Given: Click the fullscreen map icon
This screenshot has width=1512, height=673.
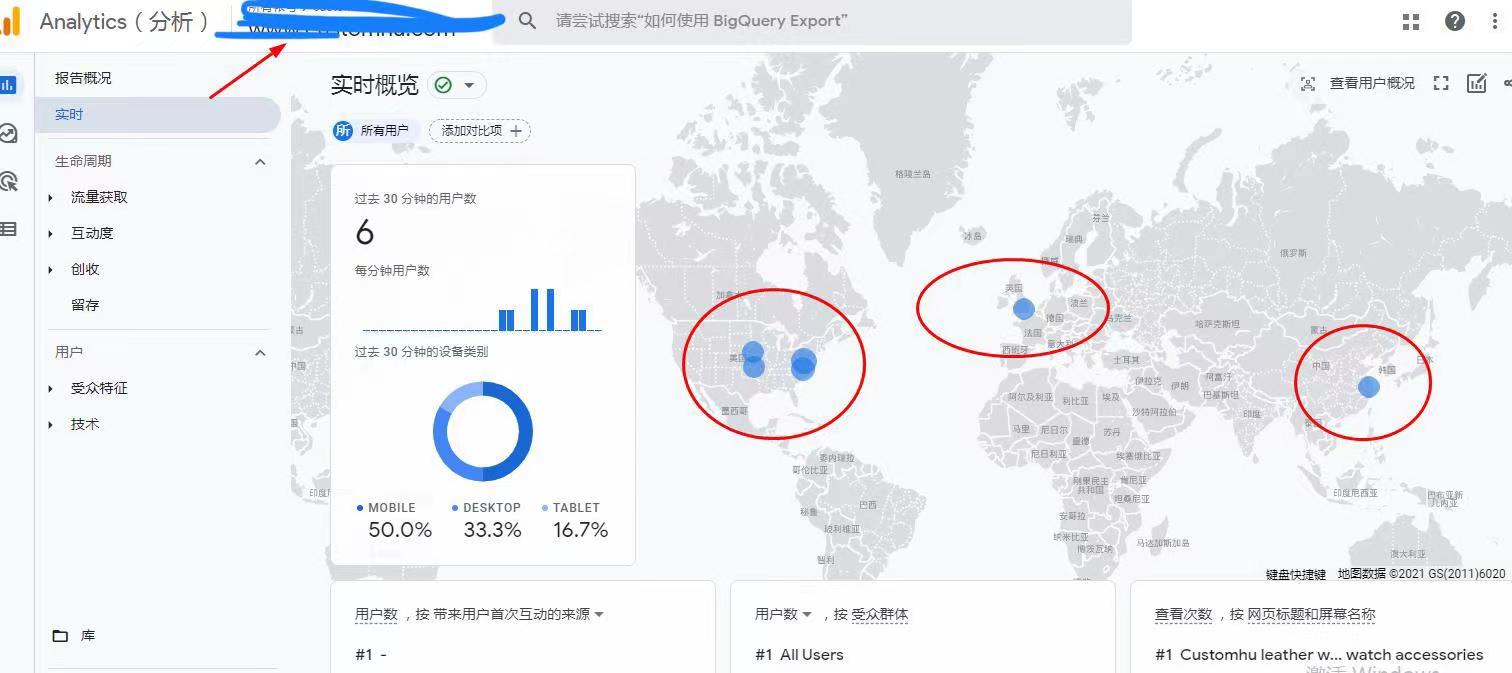Looking at the screenshot, I should tap(1441, 84).
